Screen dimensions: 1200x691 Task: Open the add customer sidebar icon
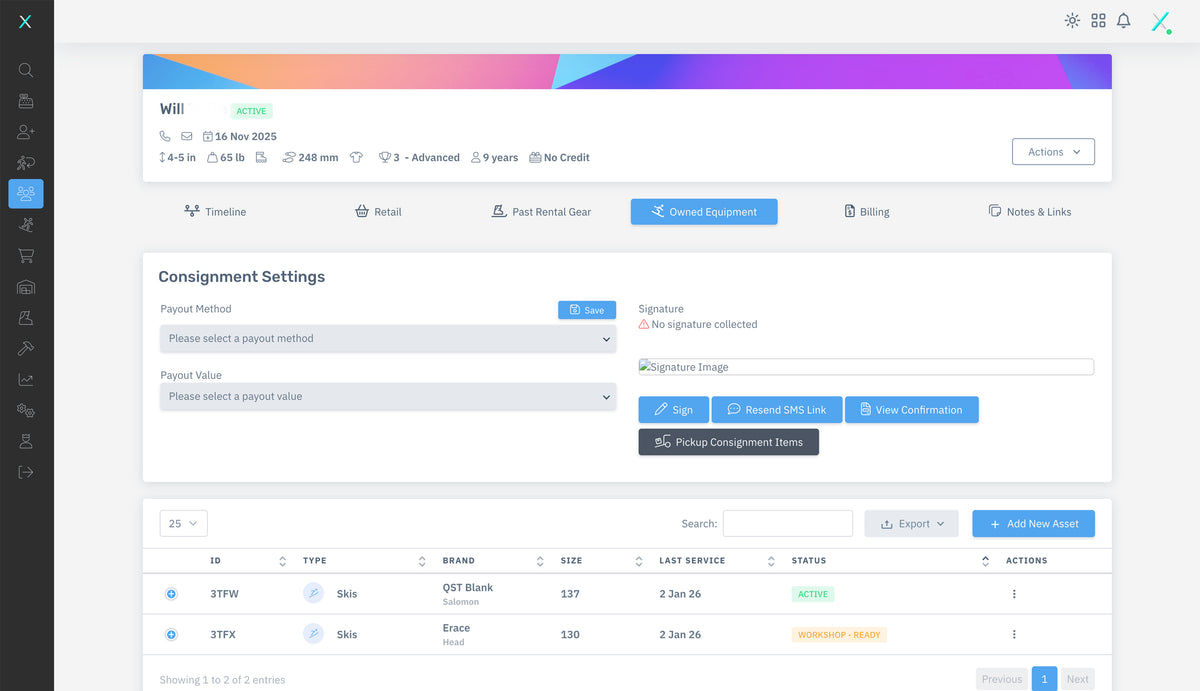pyautogui.click(x=26, y=132)
